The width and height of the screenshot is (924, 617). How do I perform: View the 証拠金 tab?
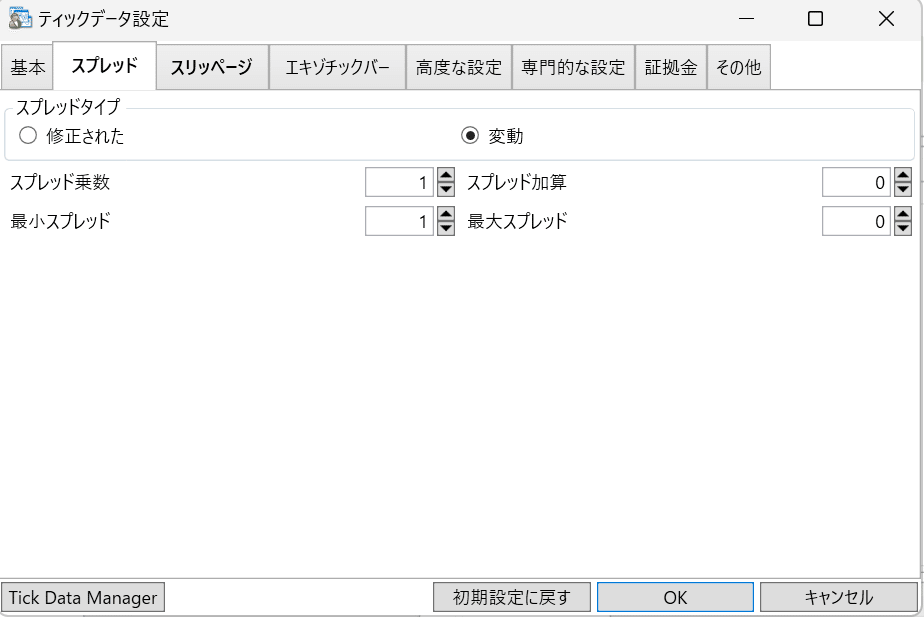[671, 66]
